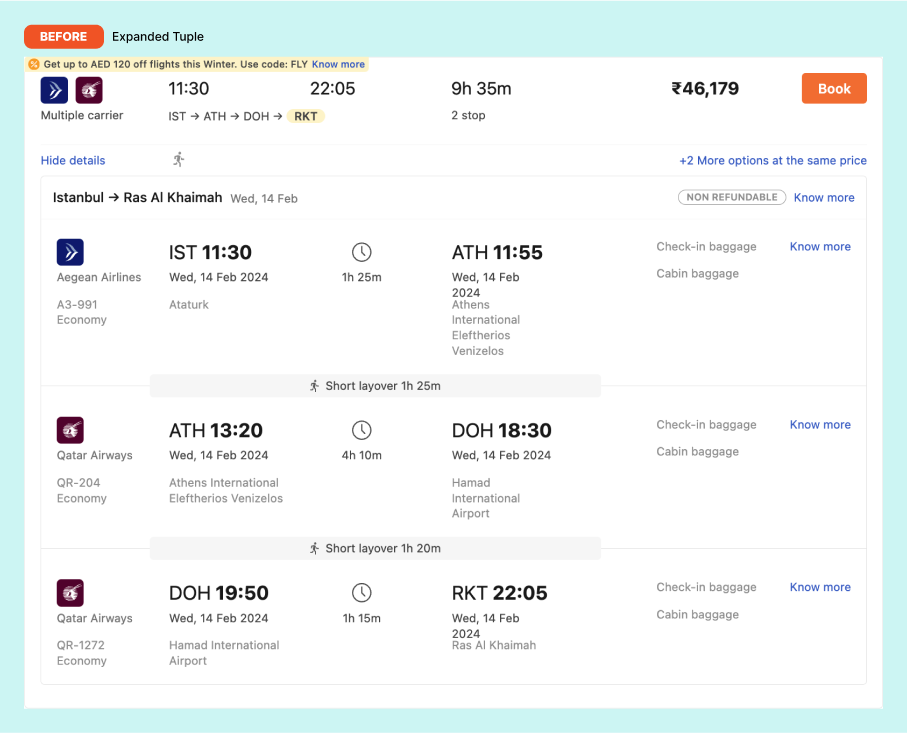Open Know more link in promo banner

click(x=338, y=64)
